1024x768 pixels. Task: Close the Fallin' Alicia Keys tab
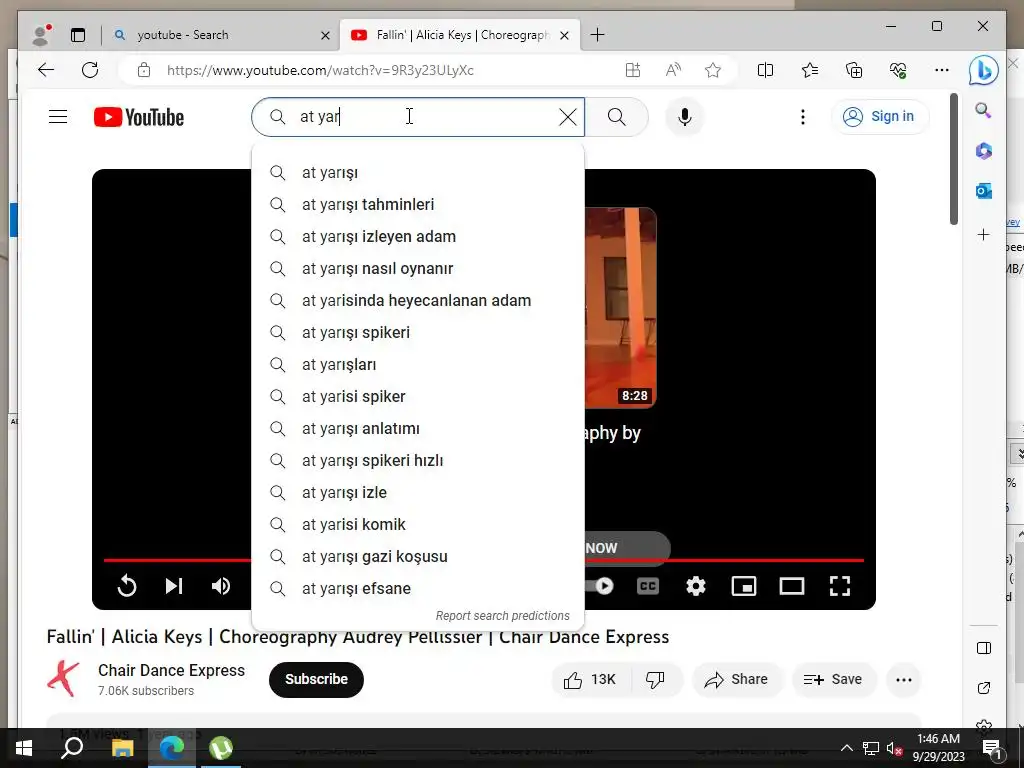pyautogui.click(x=565, y=36)
